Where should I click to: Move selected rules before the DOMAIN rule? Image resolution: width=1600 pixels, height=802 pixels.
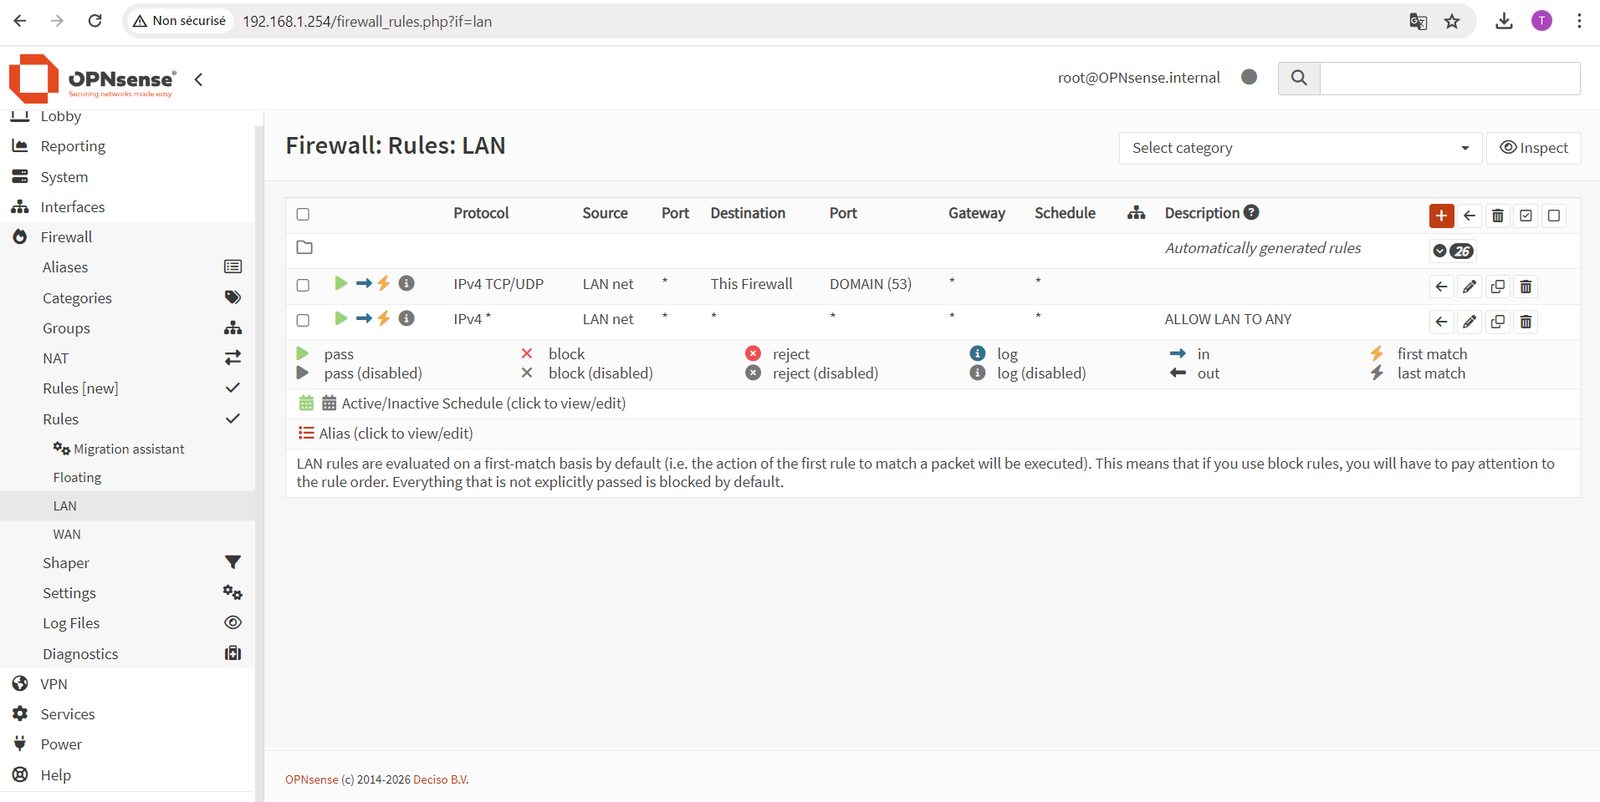[x=1441, y=286]
